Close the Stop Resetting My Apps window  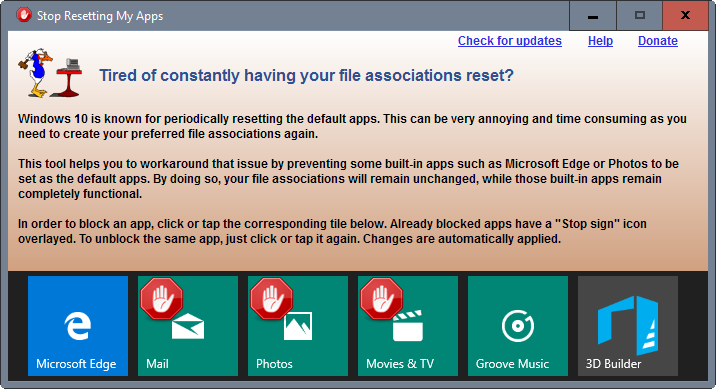(x=685, y=16)
